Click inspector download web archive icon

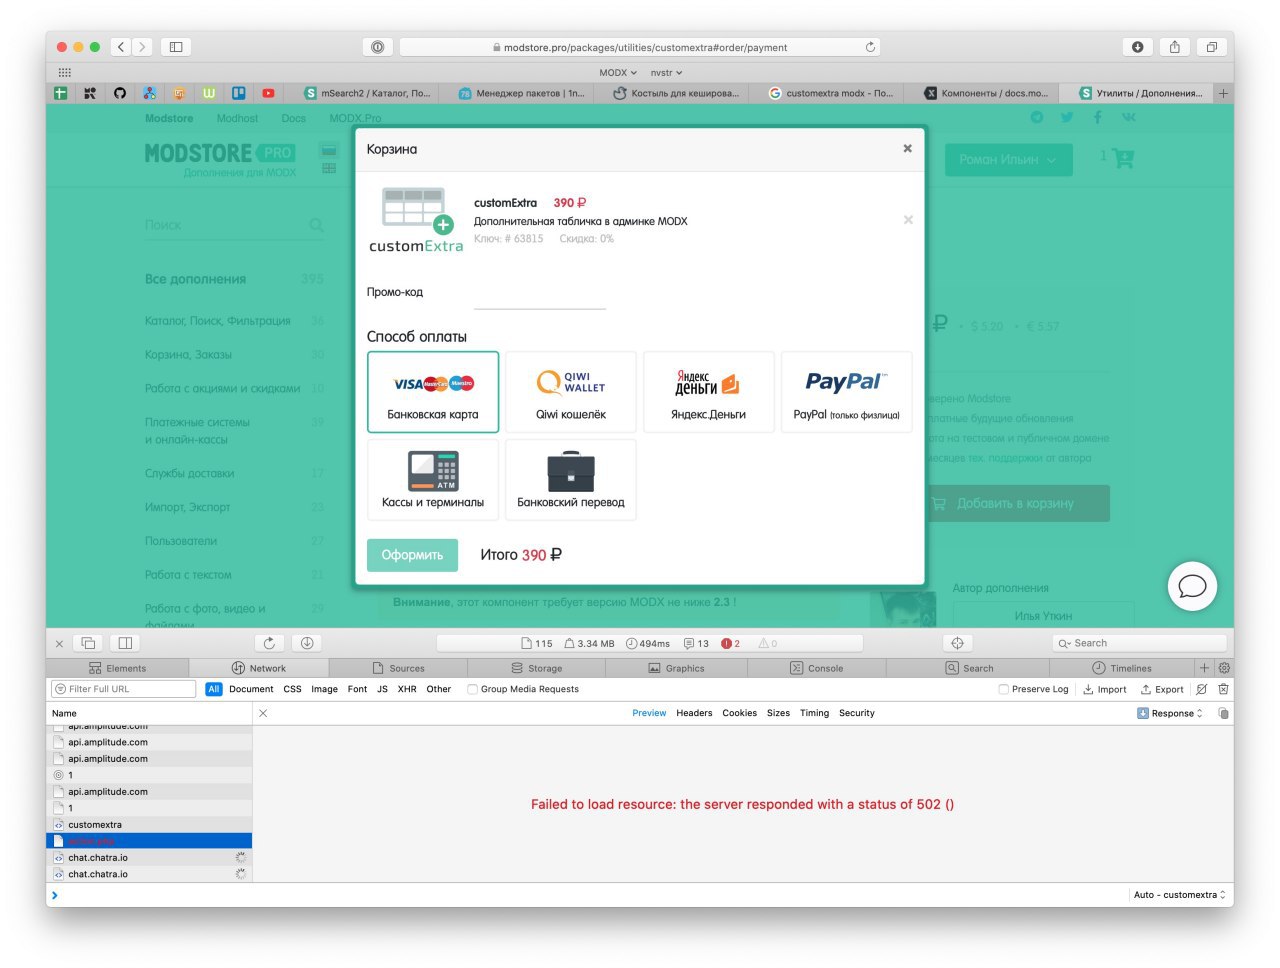coord(307,643)
